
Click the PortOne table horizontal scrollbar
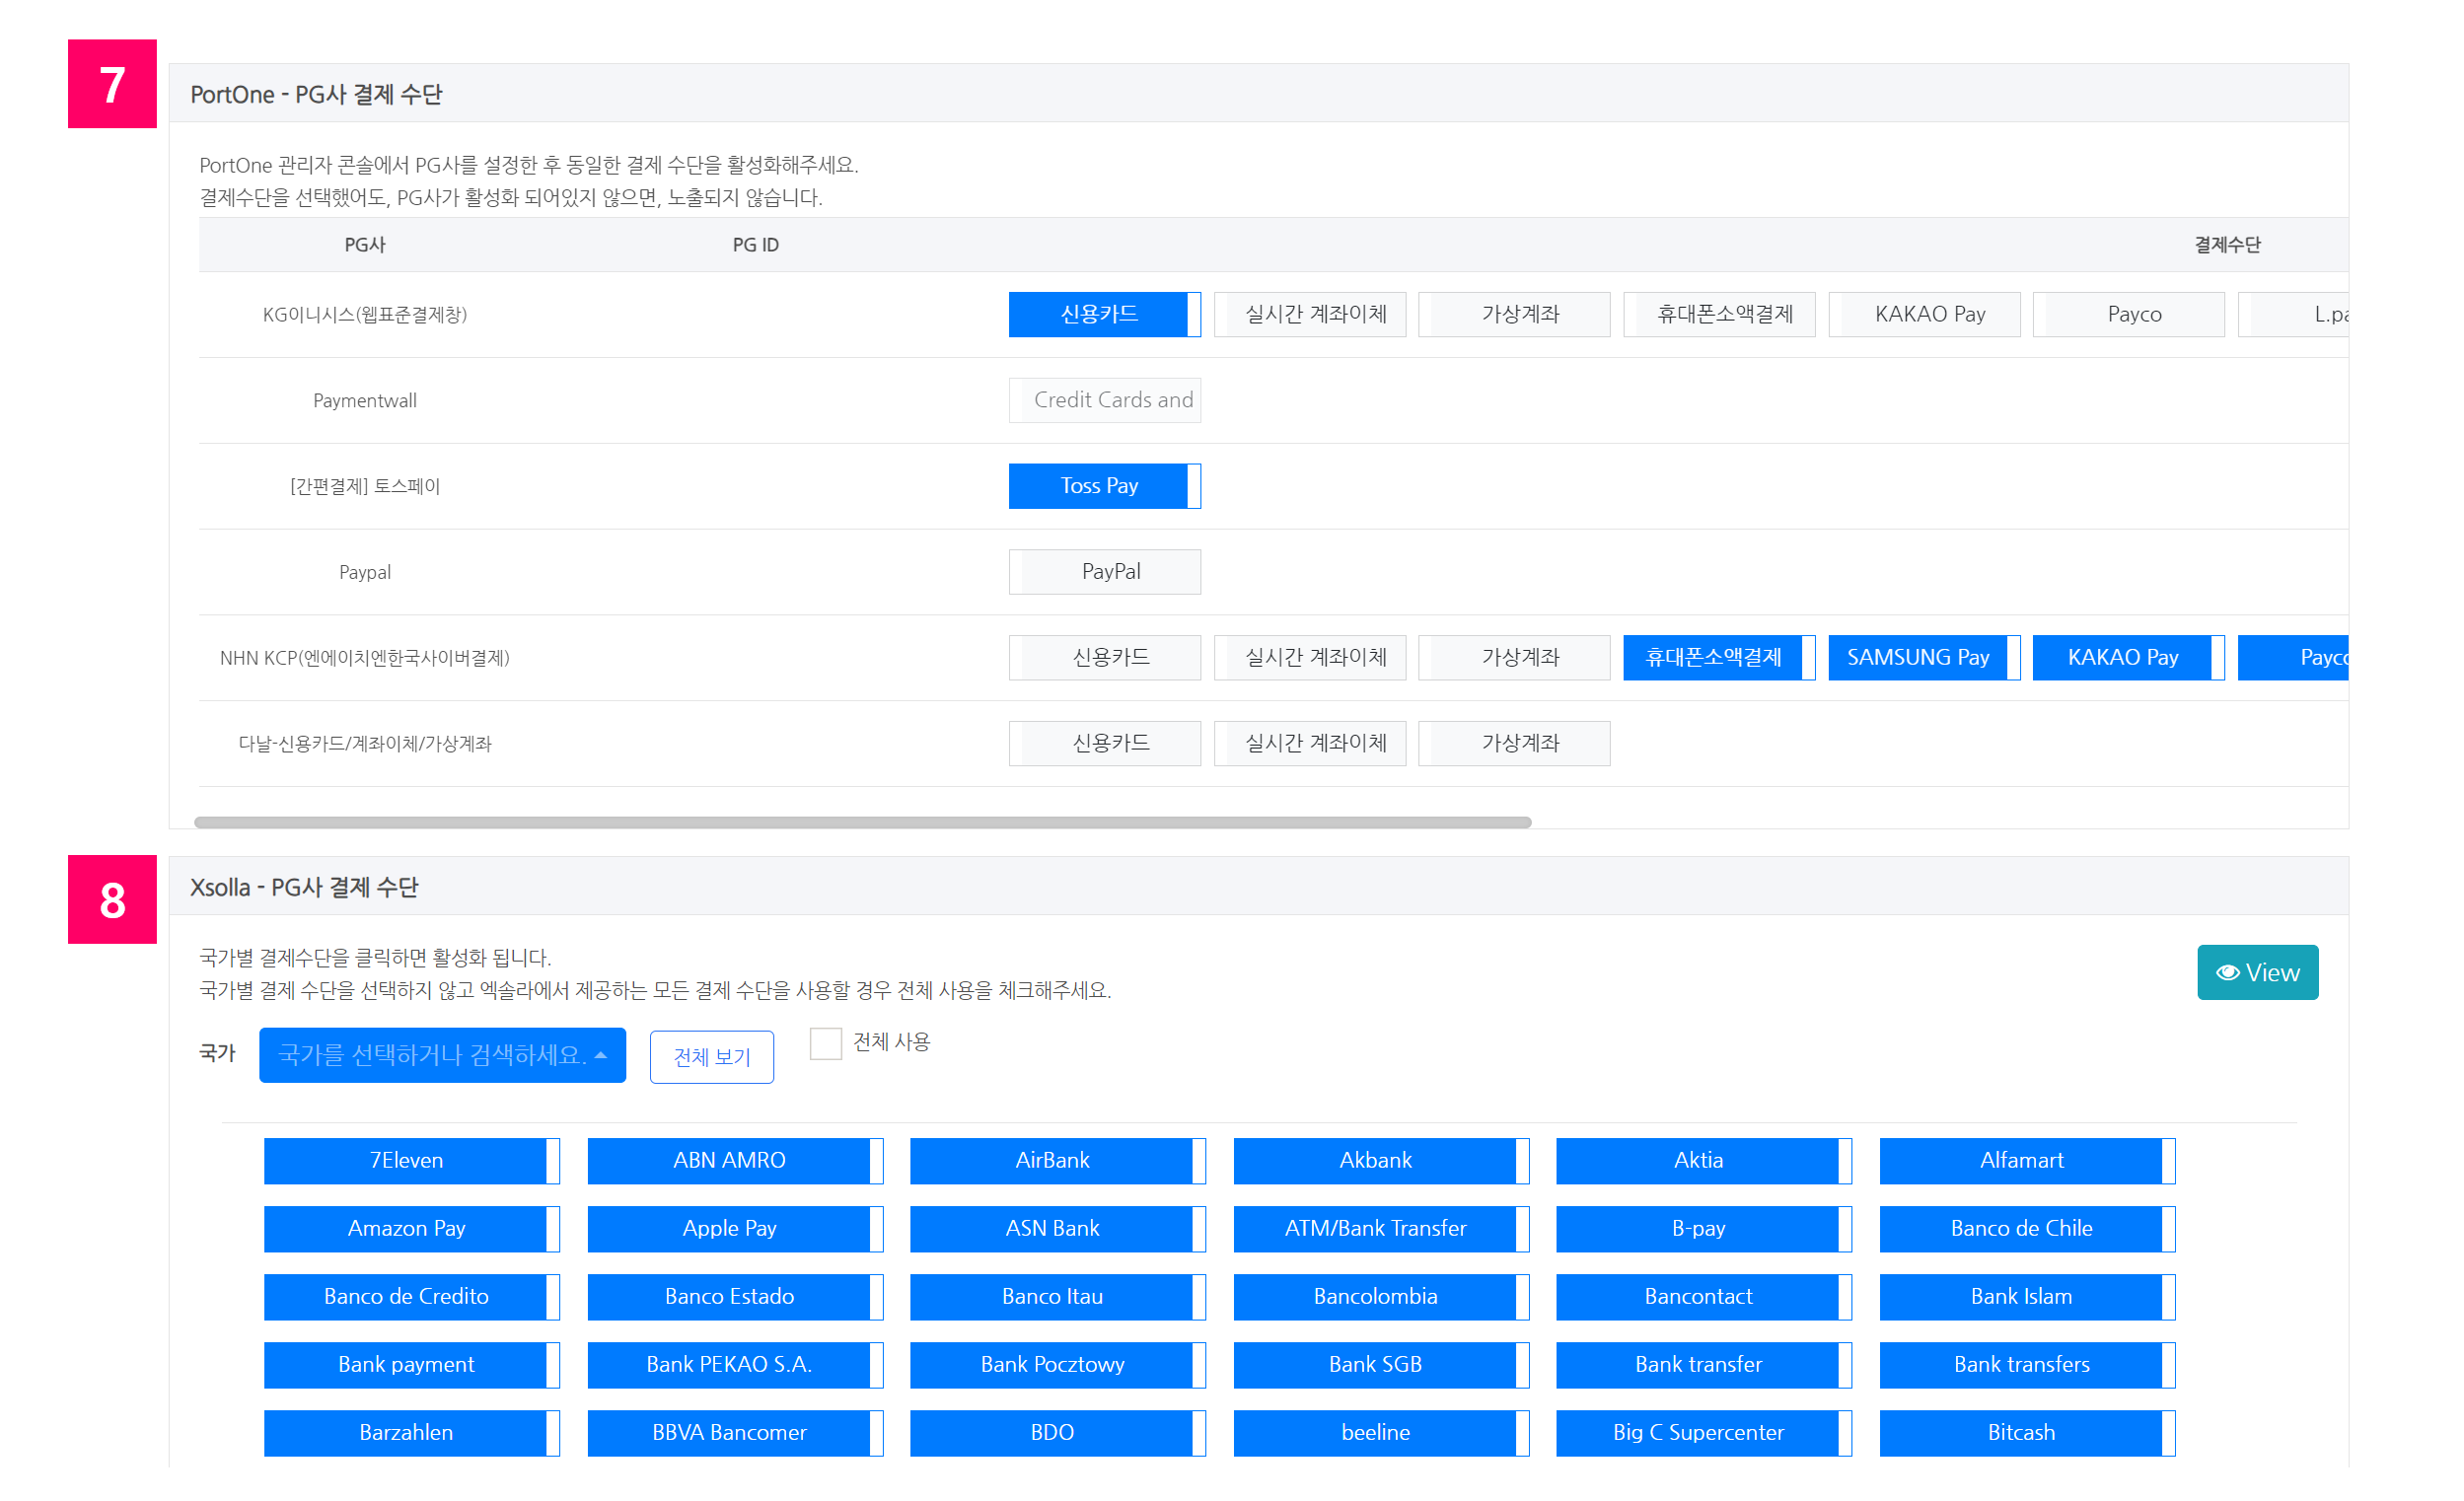click(862, 822)
